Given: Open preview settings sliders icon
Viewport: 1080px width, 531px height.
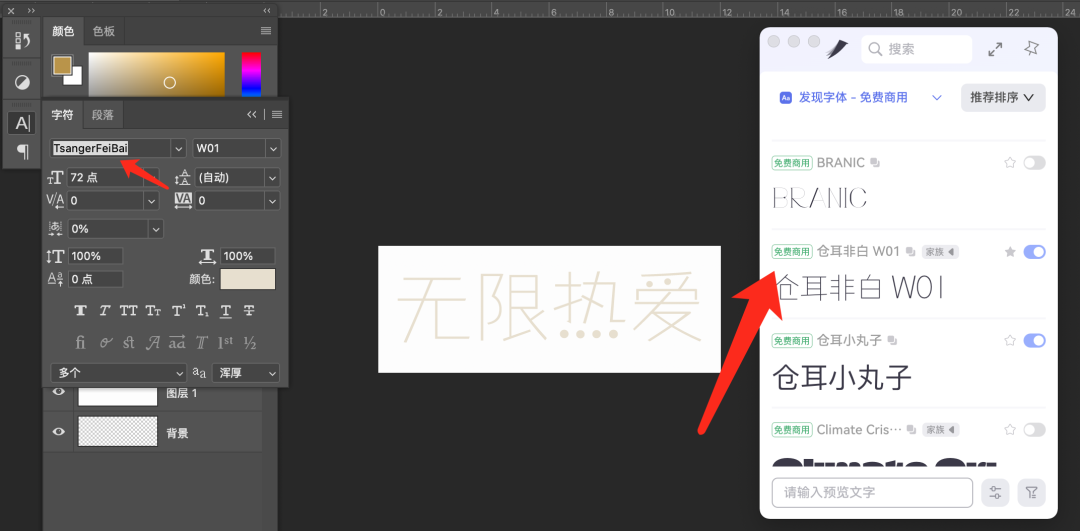Looking at the screenshot, I should pyautogui.click(x=995, y=492).
